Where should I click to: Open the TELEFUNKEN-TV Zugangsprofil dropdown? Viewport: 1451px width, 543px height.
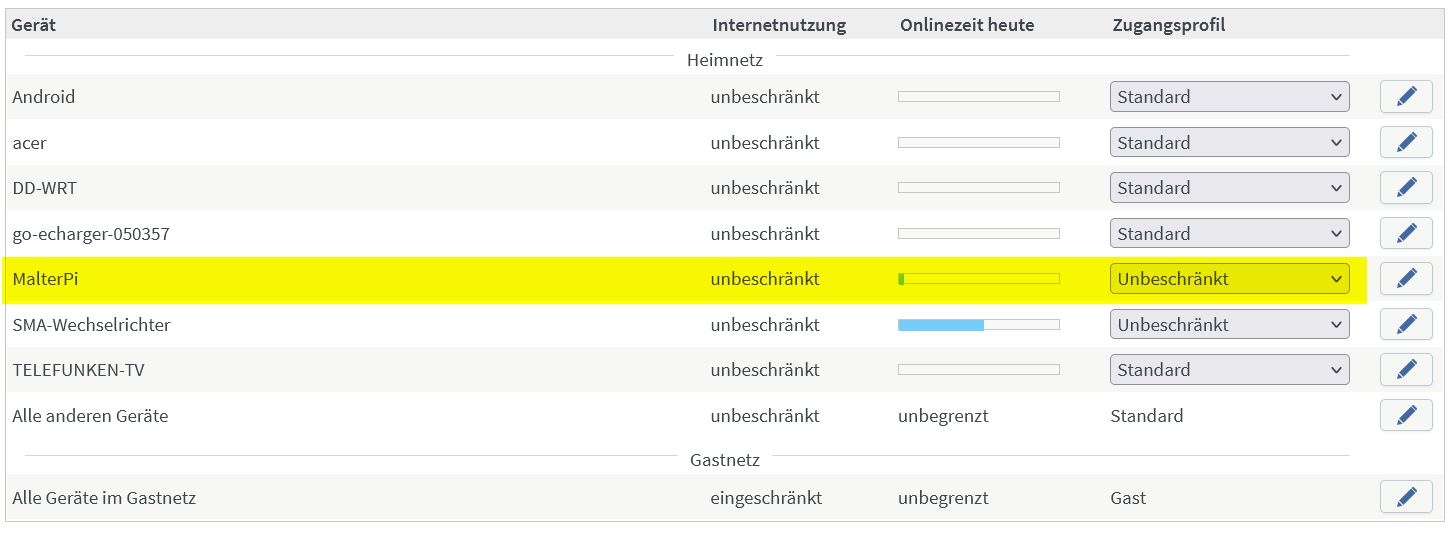click(x=1229, y=369)
